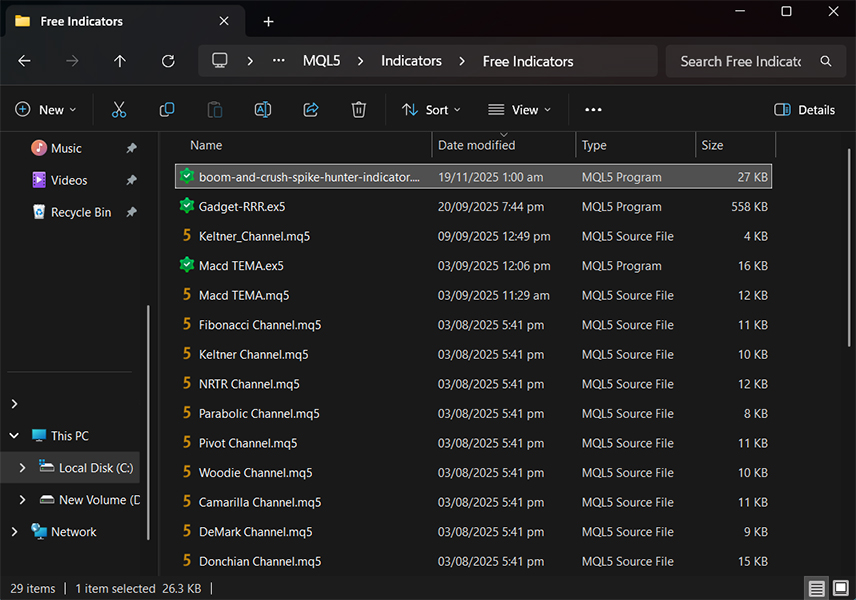This screenshot has width=856, height=600.
Task: Switch to details list view in status bar
Action: pos(817,588)
